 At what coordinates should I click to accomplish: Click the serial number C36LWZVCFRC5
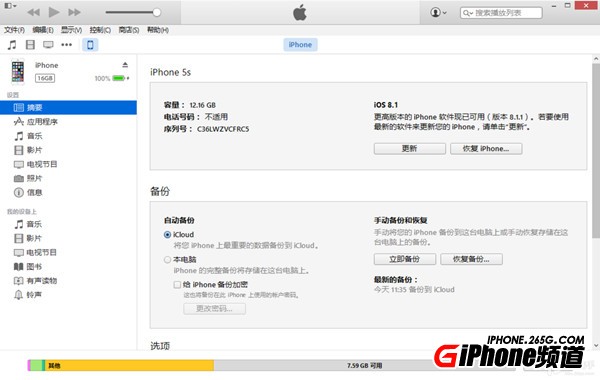point(223,129)
